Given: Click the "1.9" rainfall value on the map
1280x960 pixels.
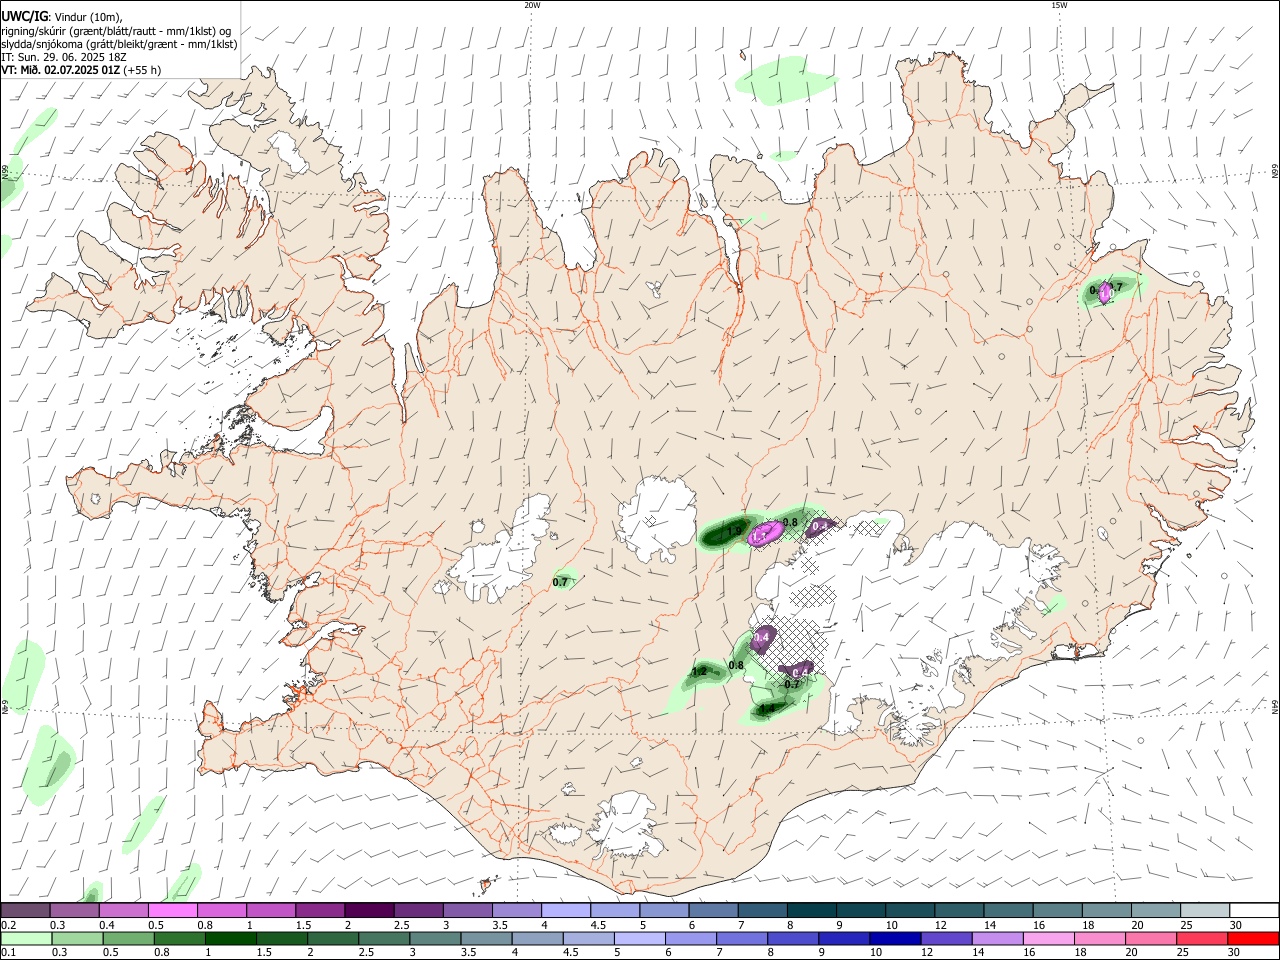Looking at the screenshot, I should (734, 532).
